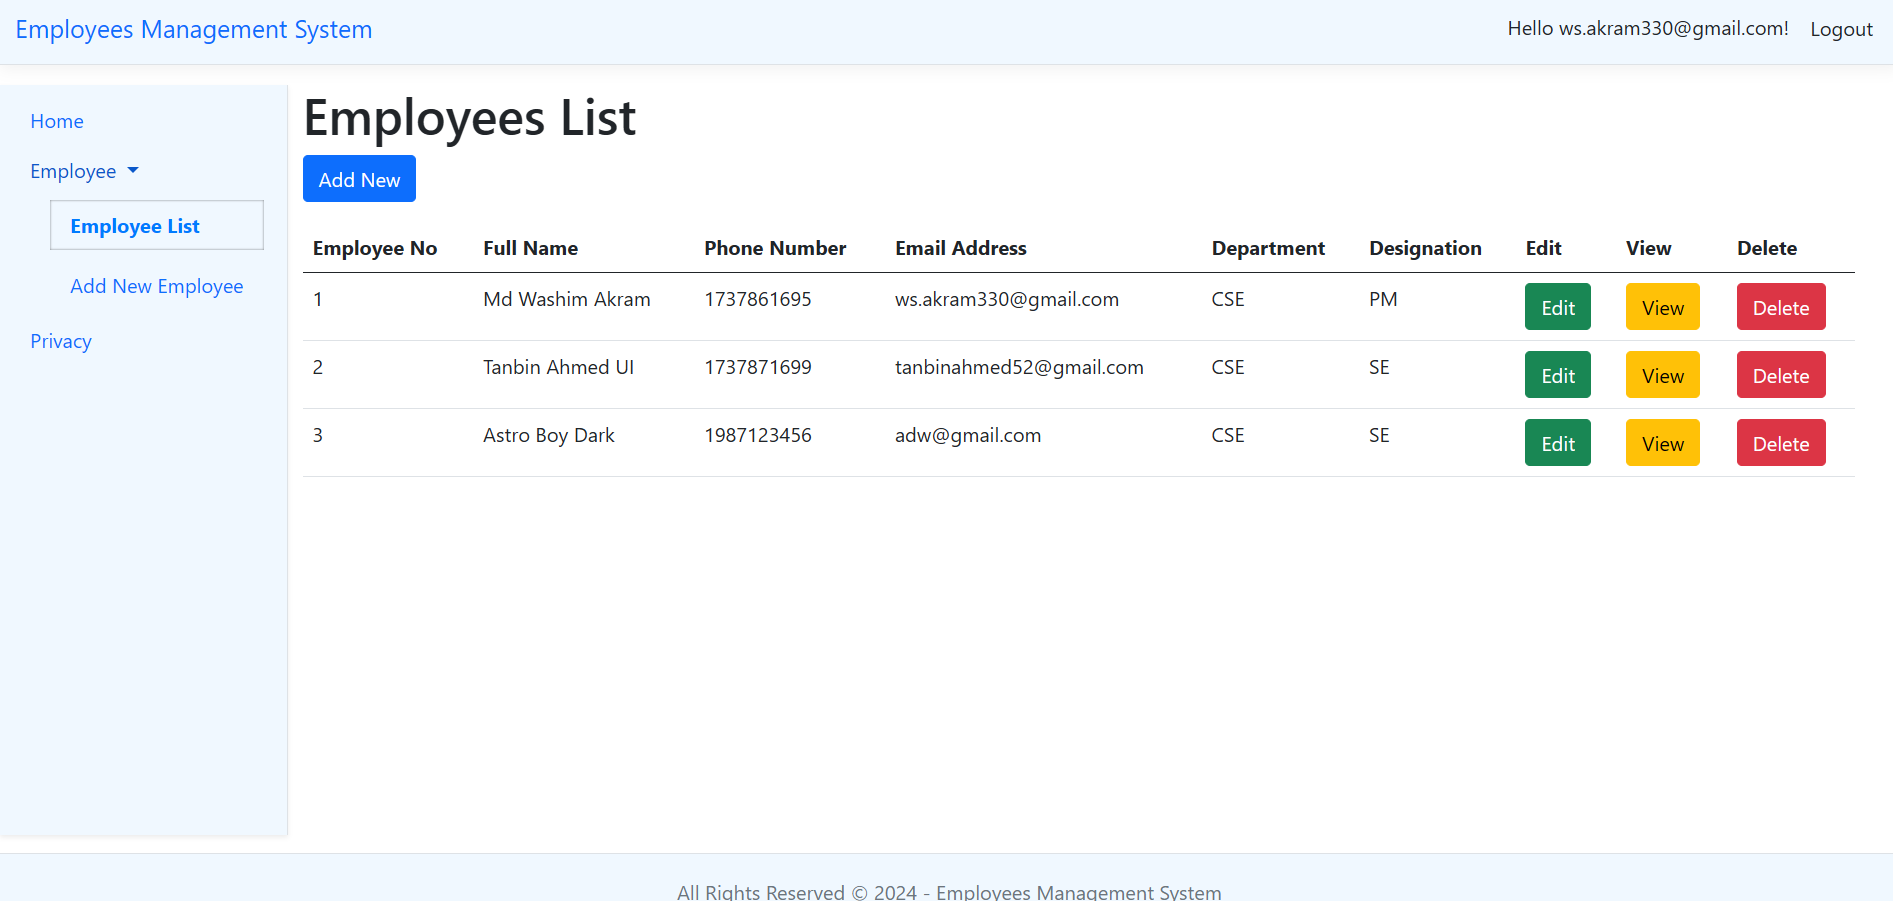Select Employee List sidebar item
This screenshot has width=1893, height=901.
coord(157,225)
